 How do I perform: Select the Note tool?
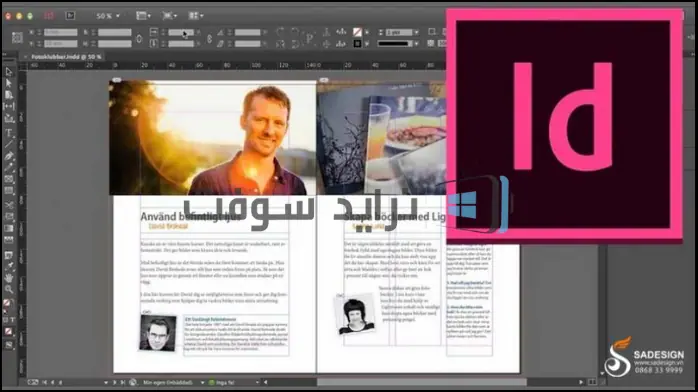[8, 255]
